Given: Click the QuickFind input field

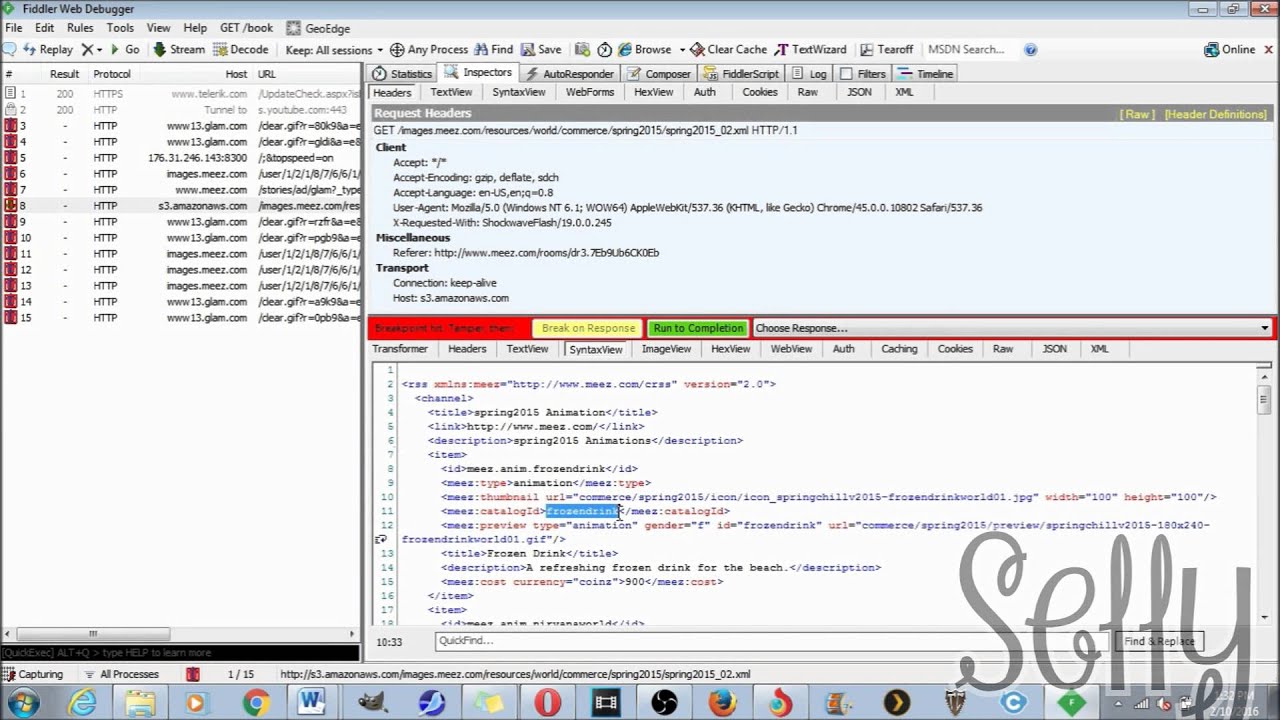Looking at the screenshot, I should [x=772, y=641].
